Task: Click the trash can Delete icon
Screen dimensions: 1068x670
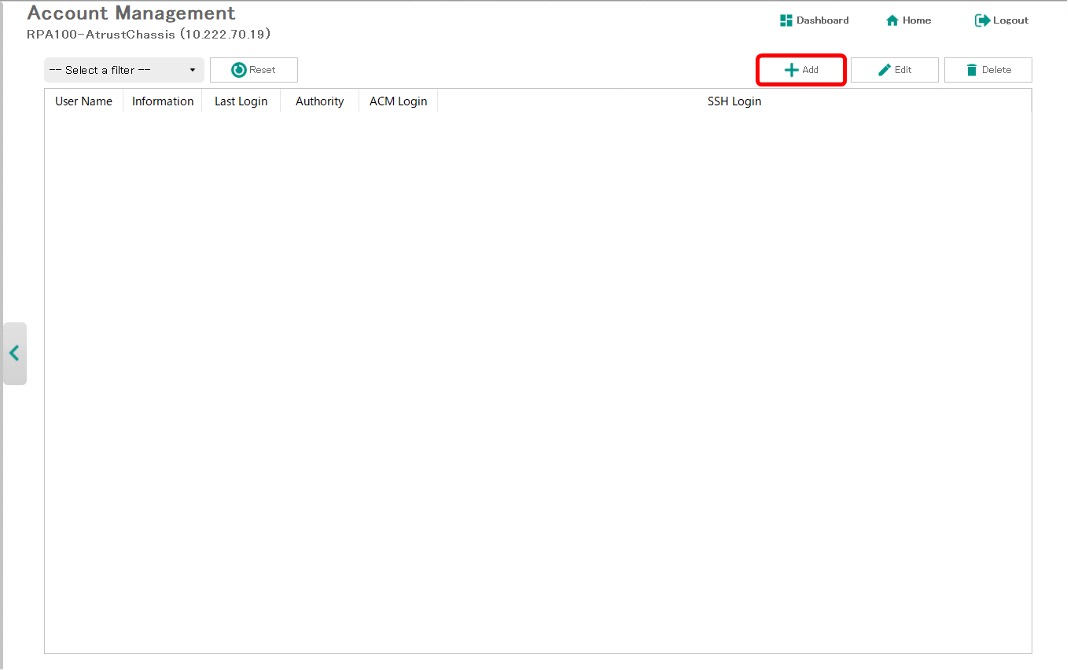Action: tap(971, 70)
